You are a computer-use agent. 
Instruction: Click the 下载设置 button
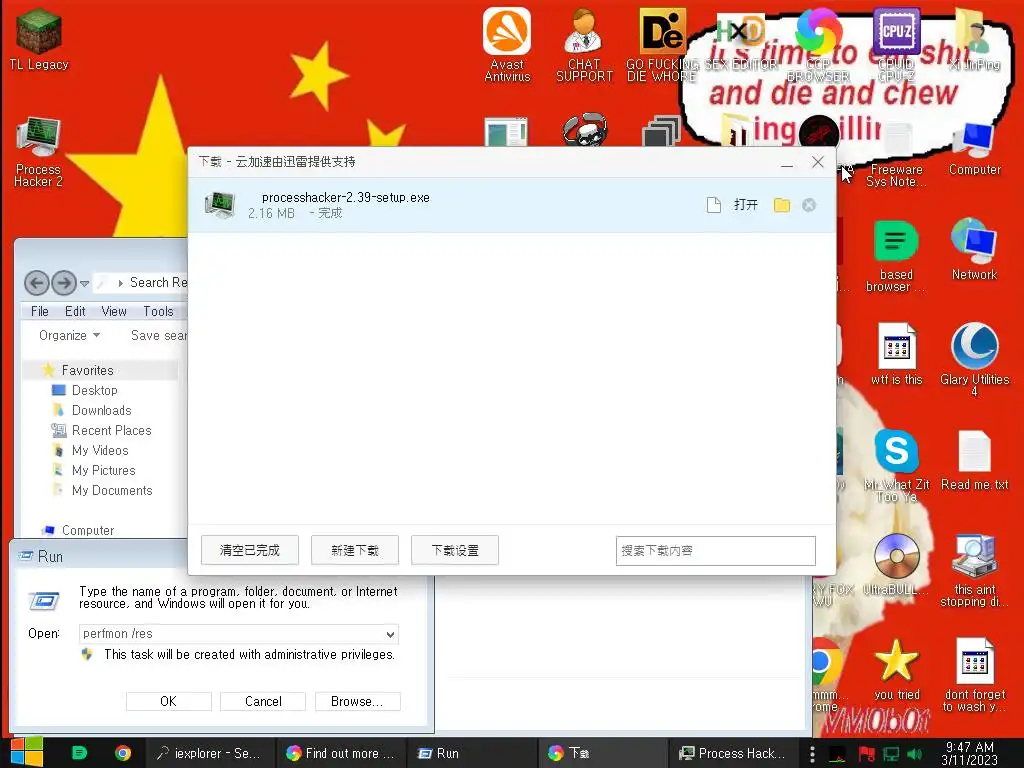coord(455,551)
